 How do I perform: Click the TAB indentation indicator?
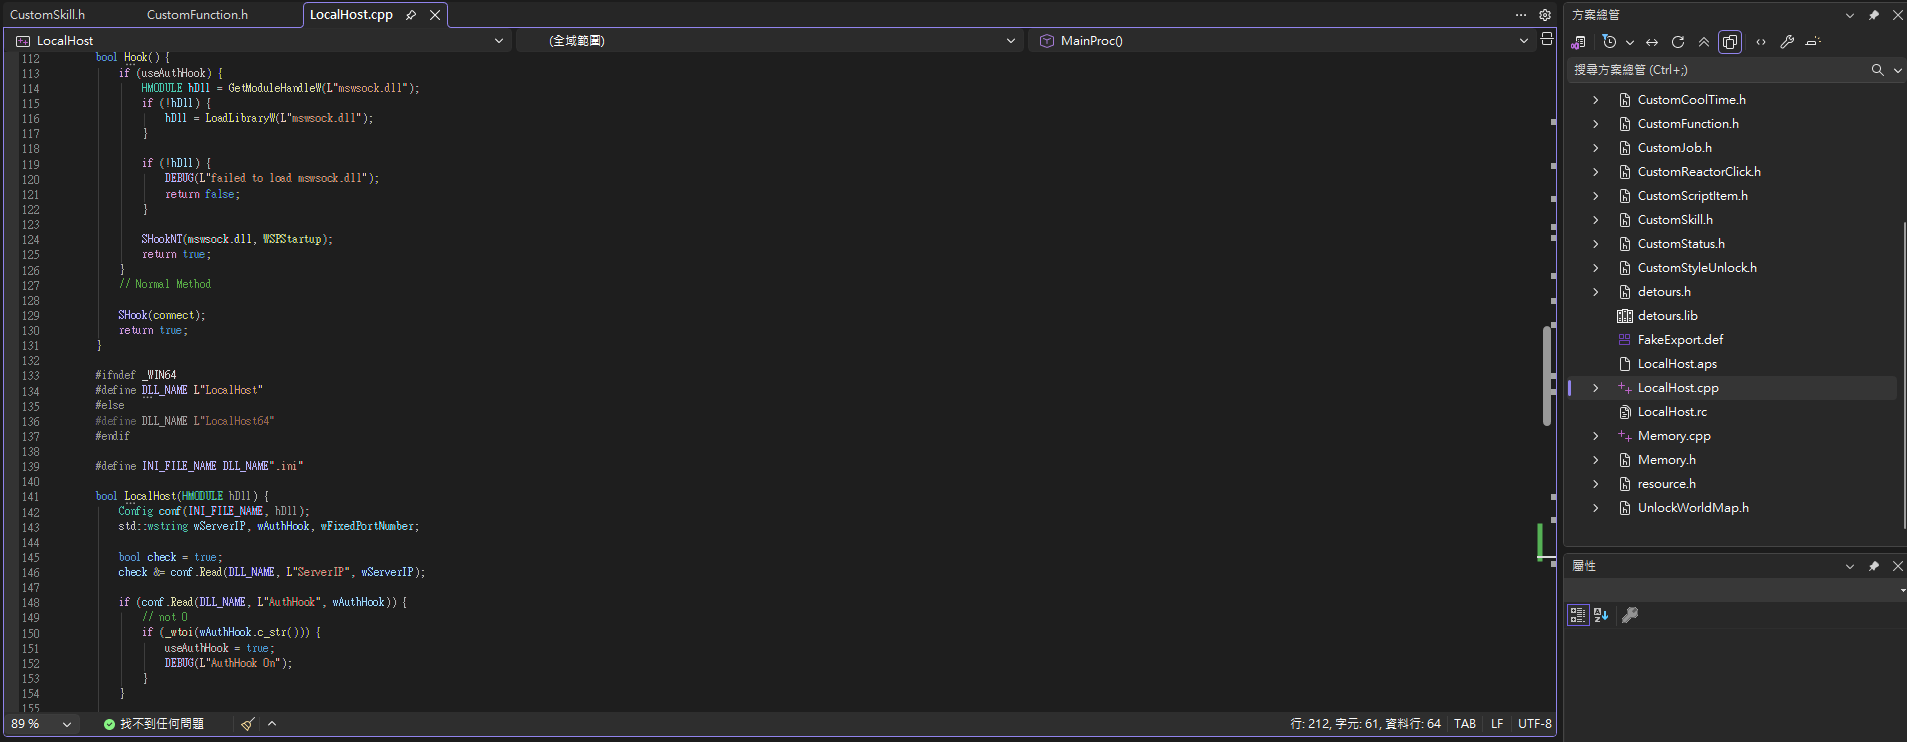(x=1465, y=724)
